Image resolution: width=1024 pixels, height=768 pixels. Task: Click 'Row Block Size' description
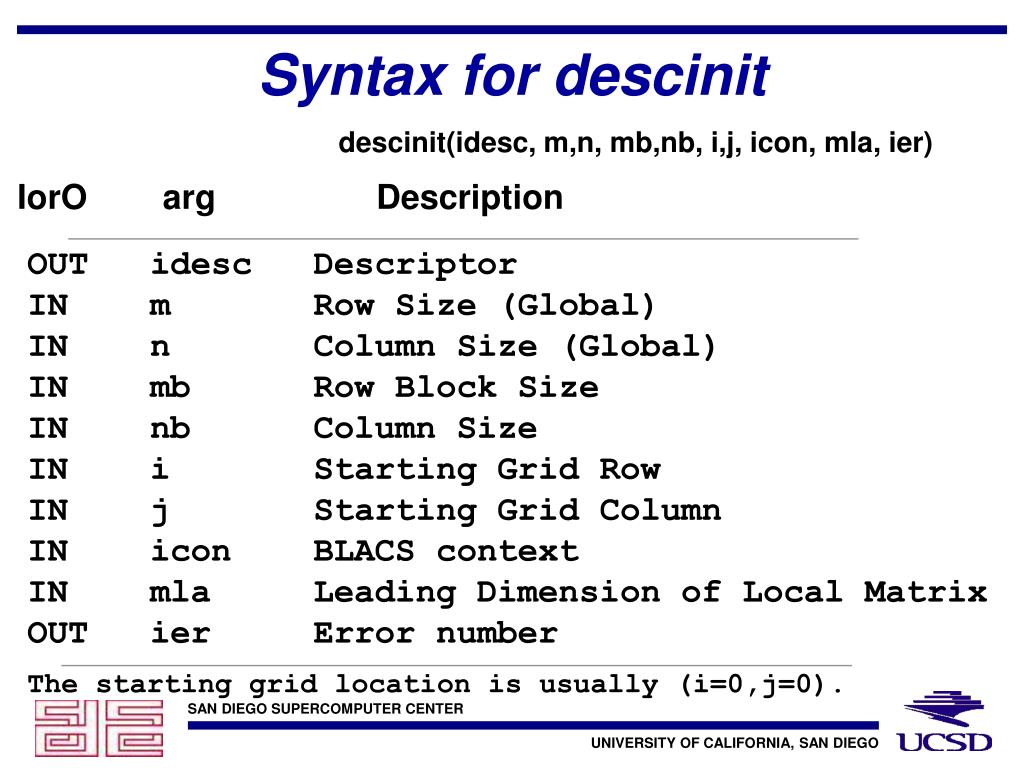click(x=456, y=387)
